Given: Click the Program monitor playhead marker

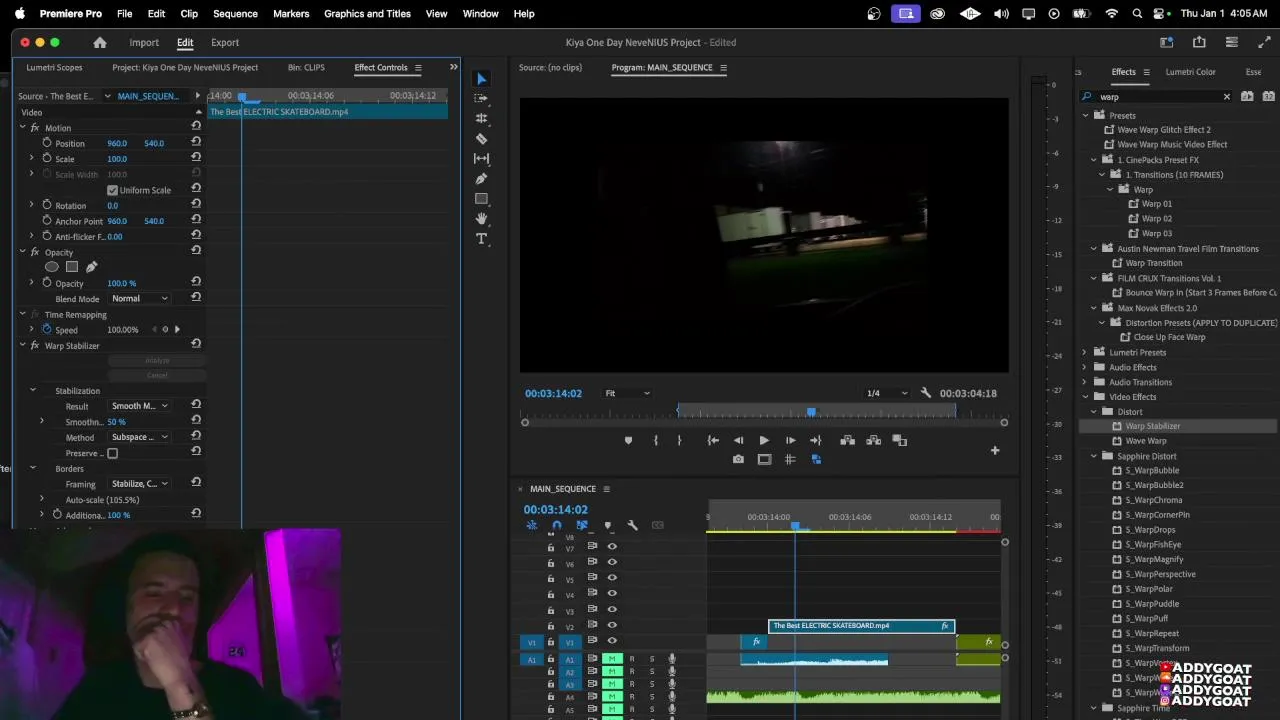Looking at the screenshot, I should (811, 411).
